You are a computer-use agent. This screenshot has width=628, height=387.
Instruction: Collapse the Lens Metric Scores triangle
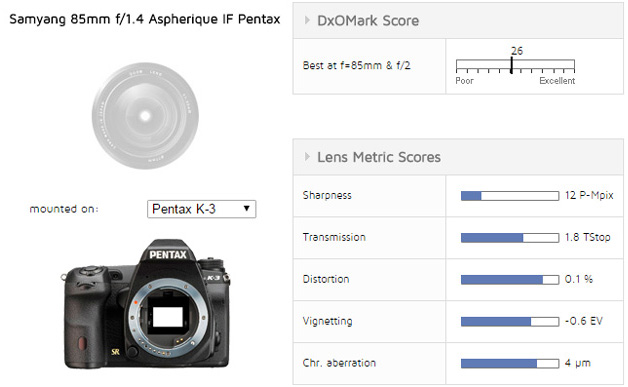tap(307, 157)
